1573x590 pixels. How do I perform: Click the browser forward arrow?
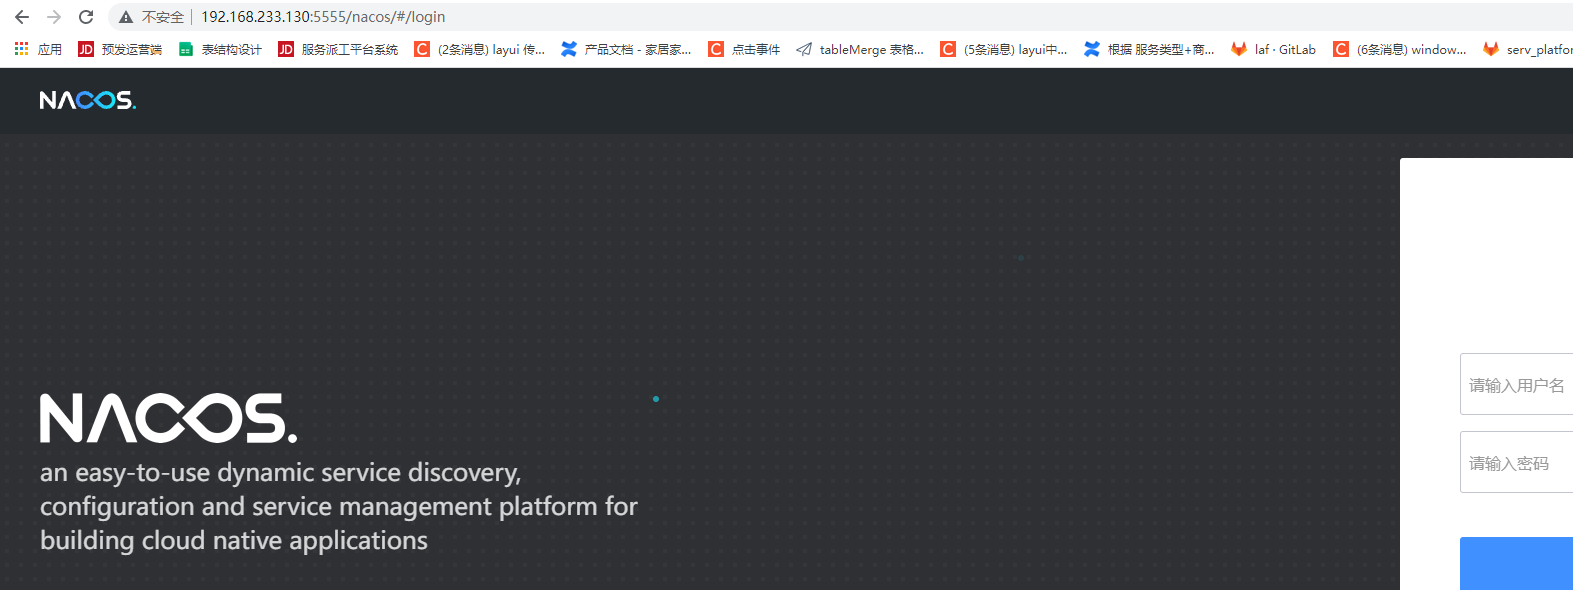click(54, 17)
